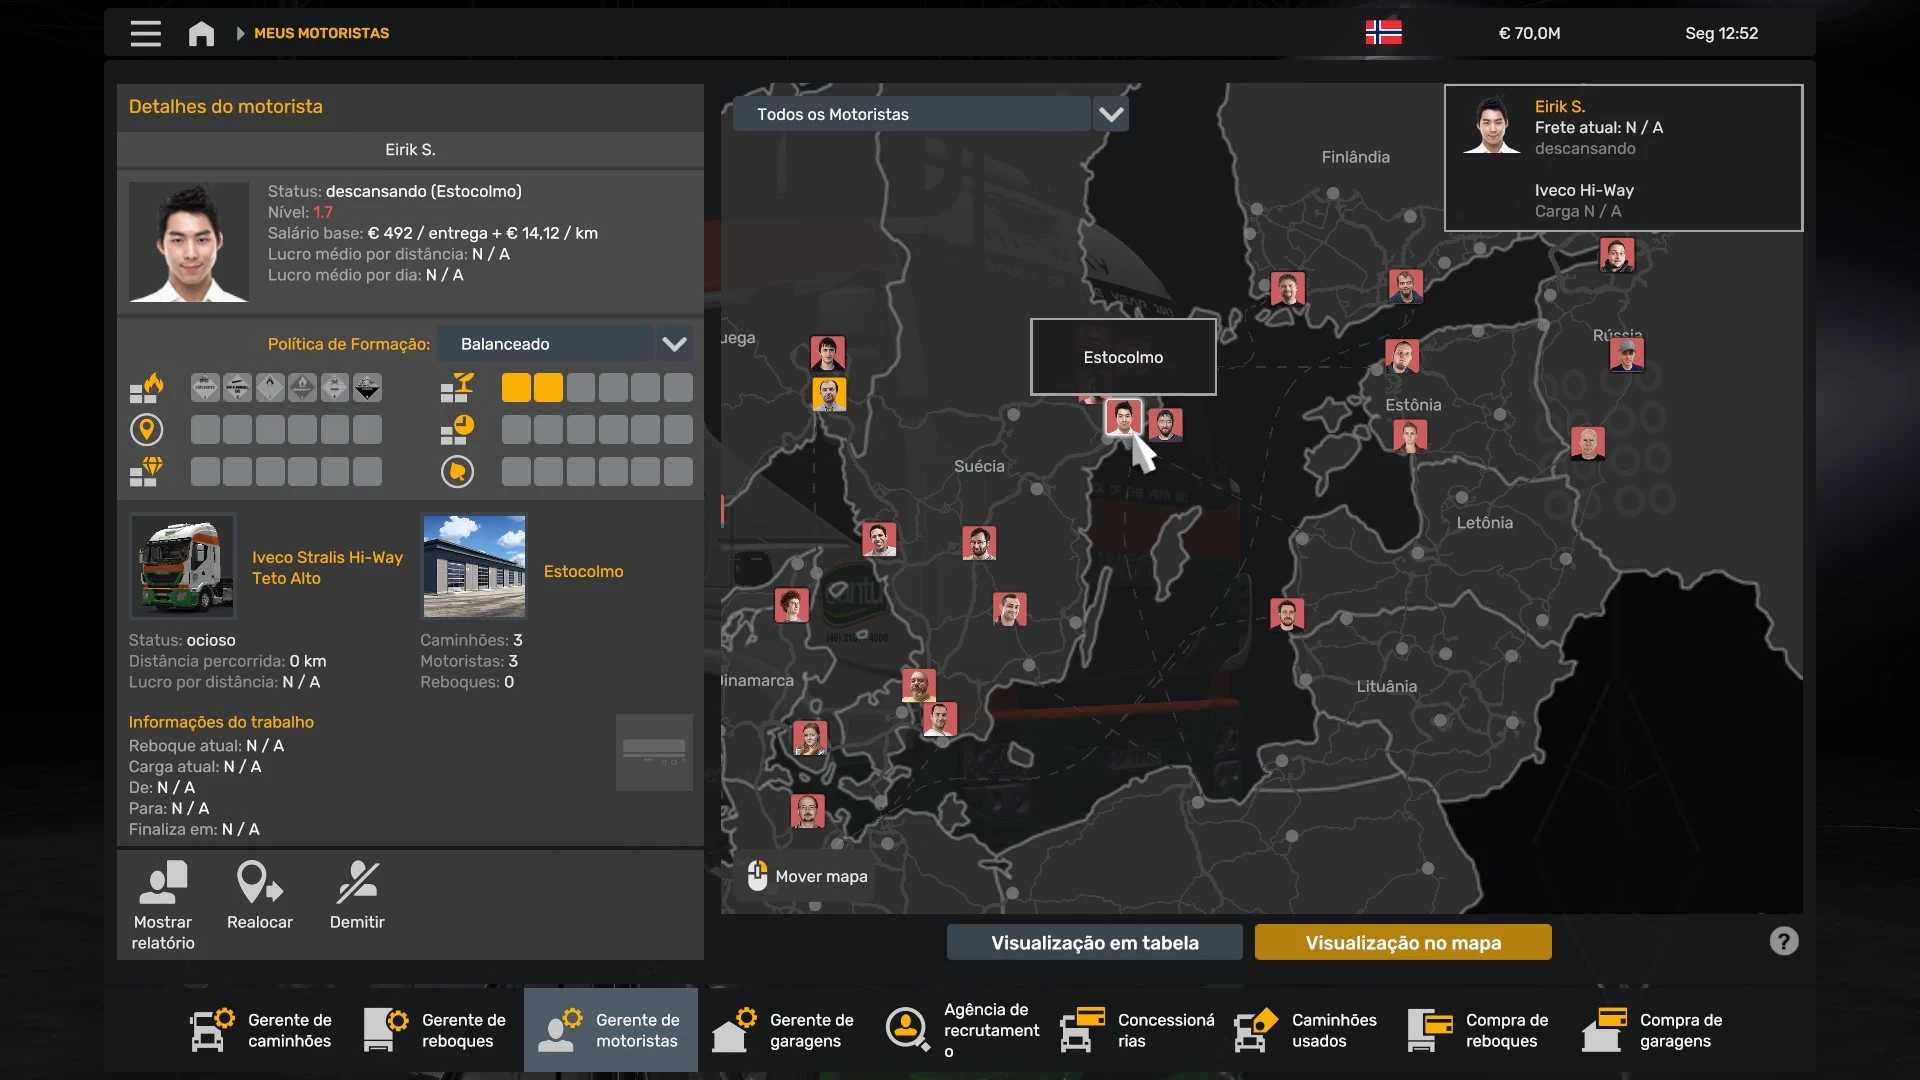Viewport: 1920px width, 1080px height.
Task: Open the hamburger main menu
Action: 145,33
